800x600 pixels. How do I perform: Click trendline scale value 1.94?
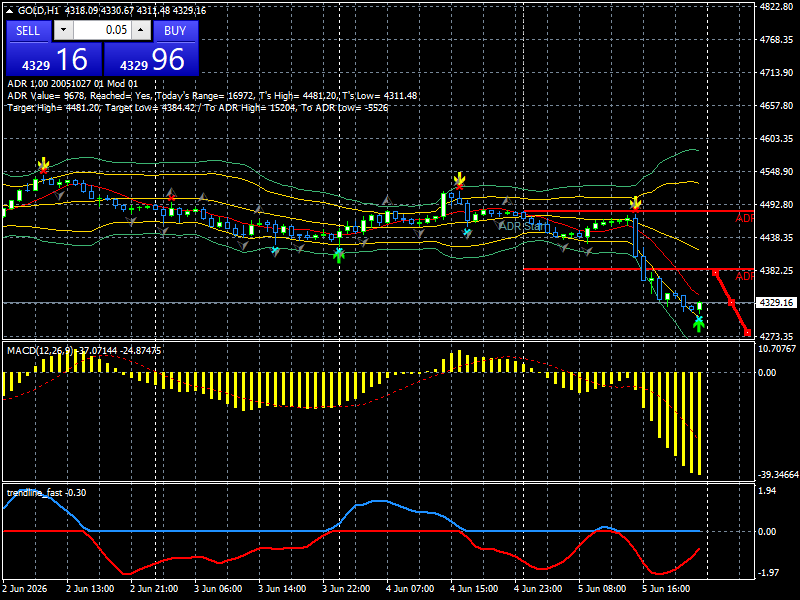[767, 491]
